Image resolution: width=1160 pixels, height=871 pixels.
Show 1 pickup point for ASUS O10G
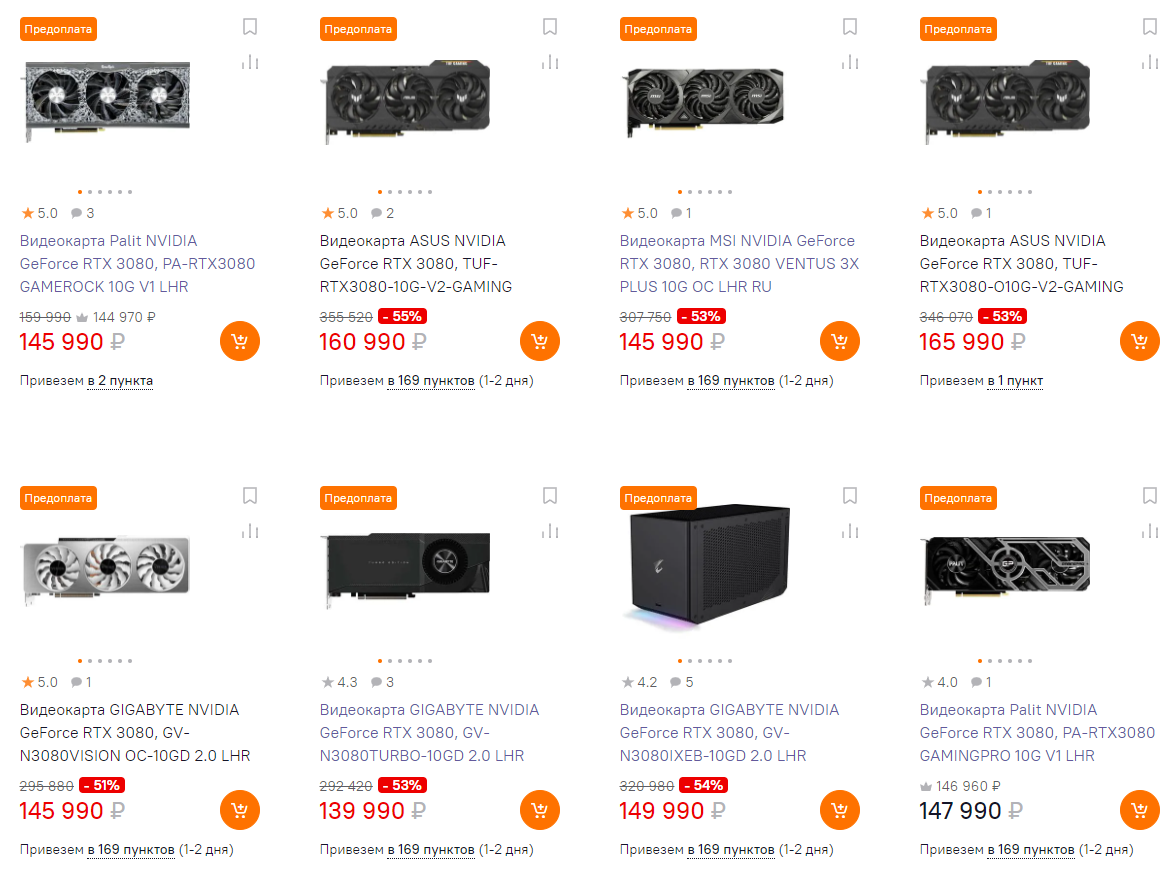(x=1015, y=381)
